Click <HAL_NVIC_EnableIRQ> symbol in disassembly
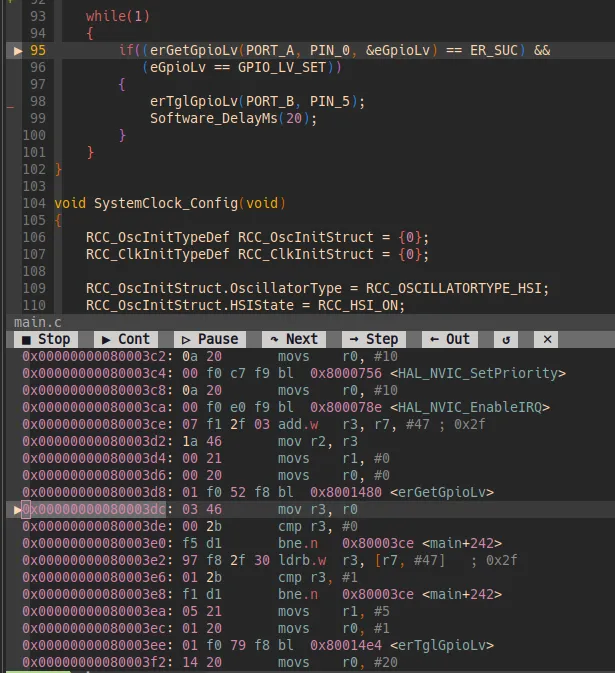615x673 pixels. click(x=470, y=407)
